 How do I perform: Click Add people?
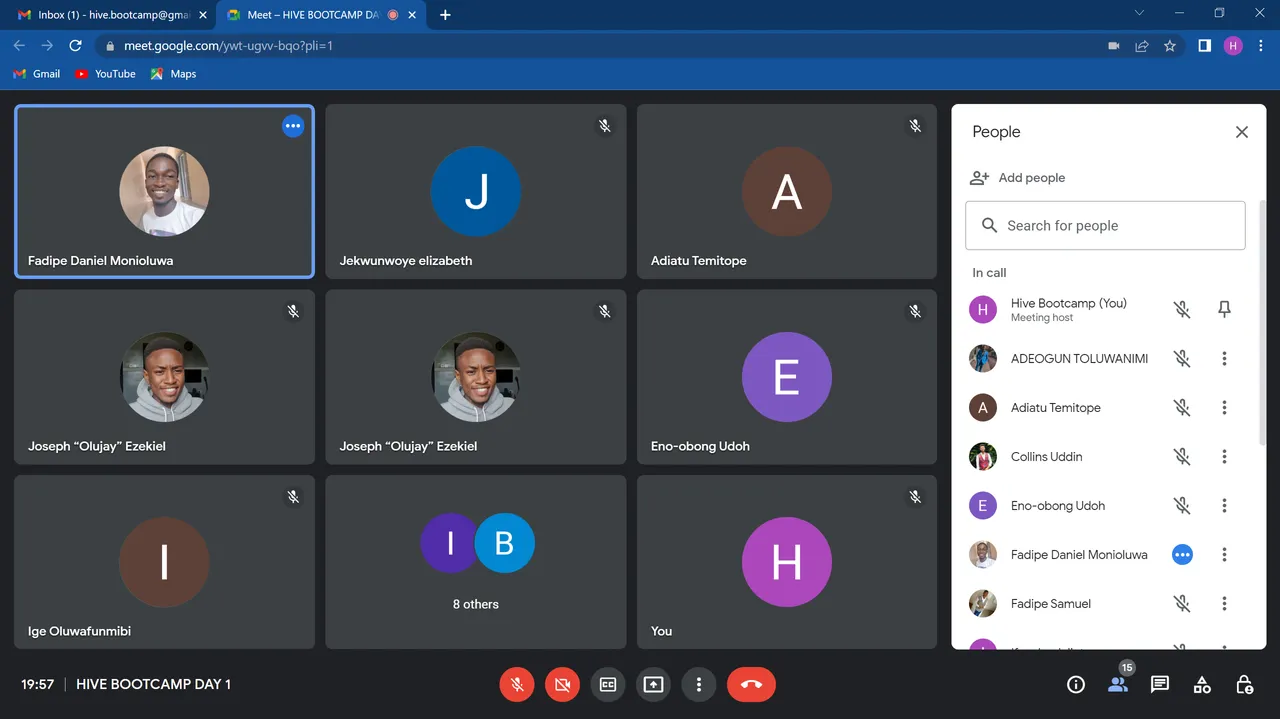[1017, 178]
